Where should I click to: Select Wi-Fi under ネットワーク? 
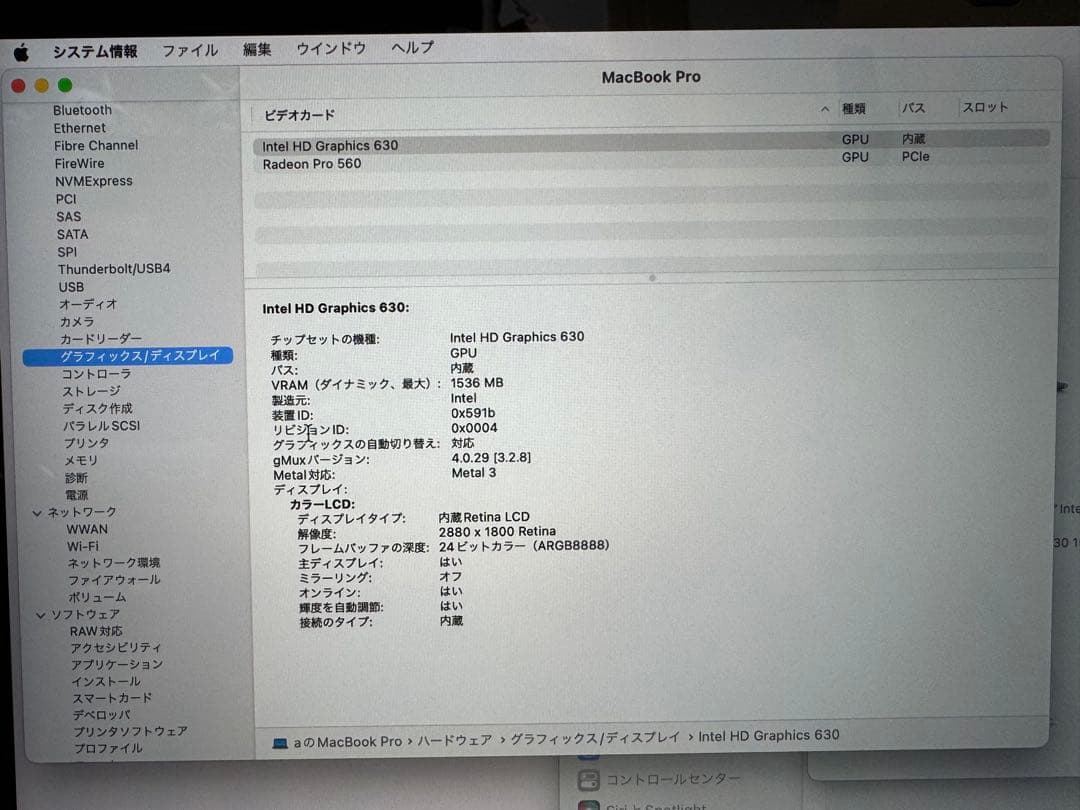point(84,546)
